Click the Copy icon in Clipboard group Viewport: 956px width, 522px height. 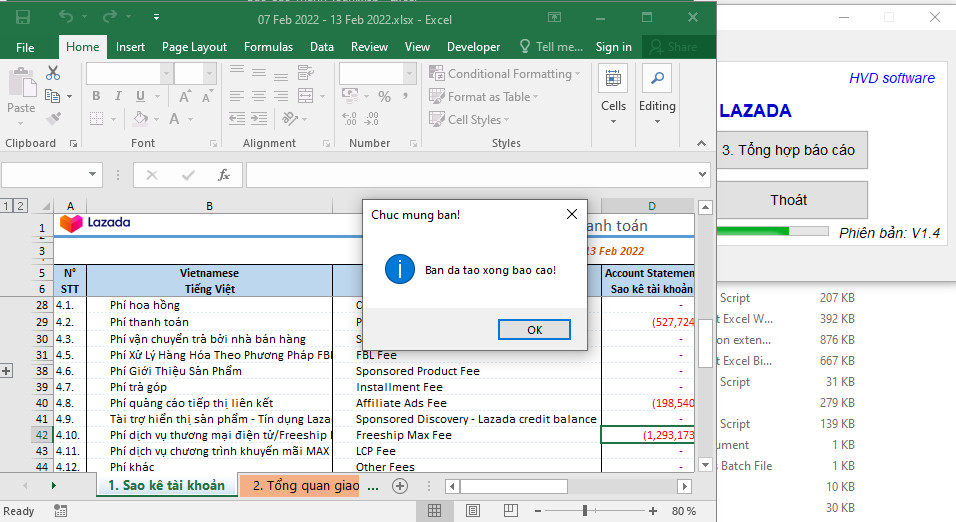[52, 96]
